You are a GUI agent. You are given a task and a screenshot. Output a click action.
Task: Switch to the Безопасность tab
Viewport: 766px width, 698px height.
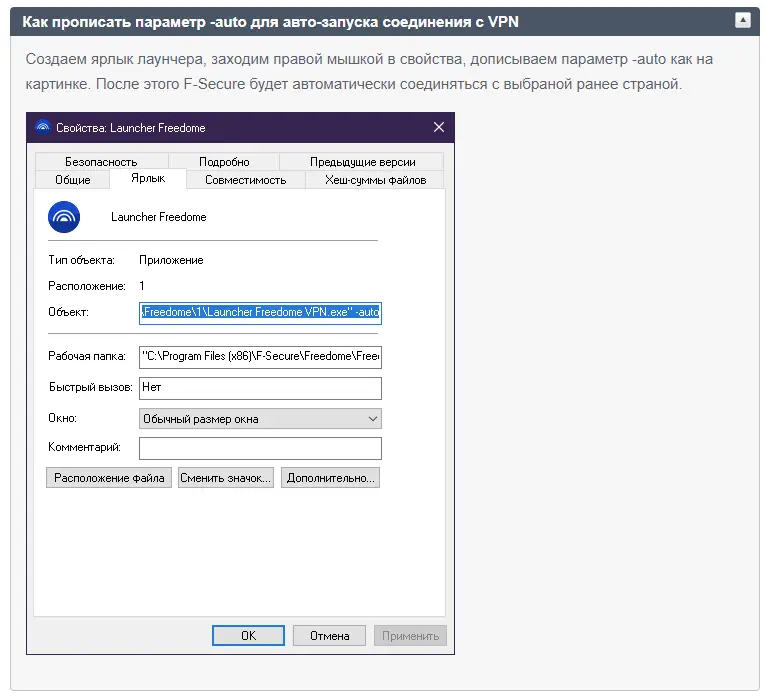[x=101, y=162]
